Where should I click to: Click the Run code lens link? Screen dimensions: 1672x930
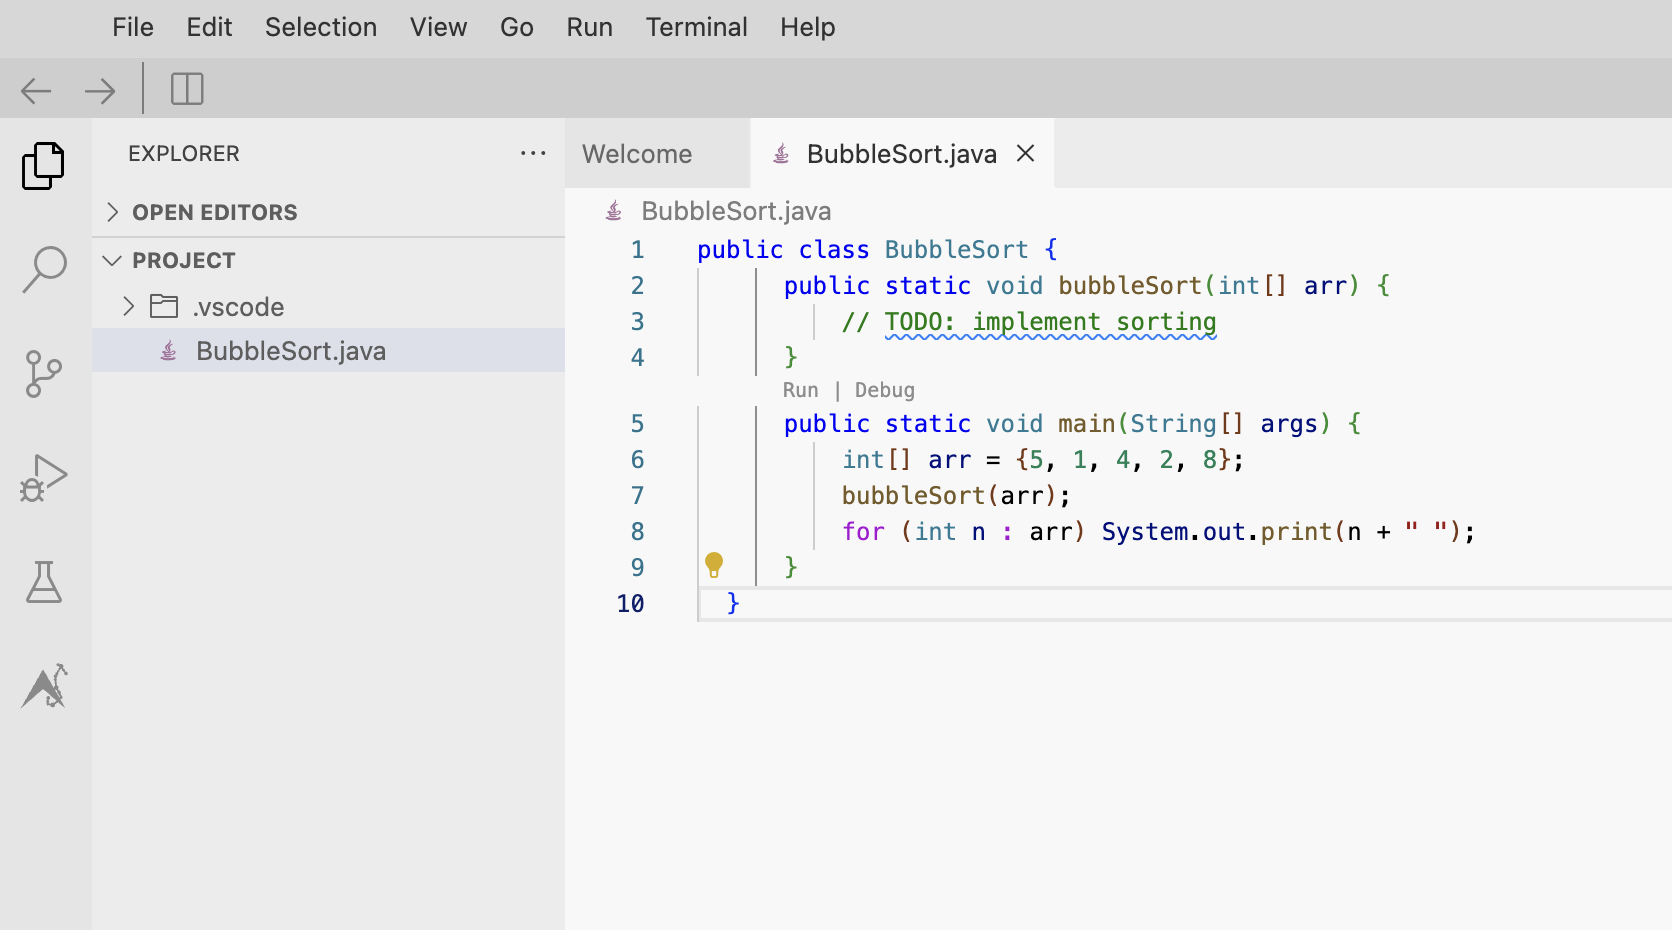click(x=800, y=390)
